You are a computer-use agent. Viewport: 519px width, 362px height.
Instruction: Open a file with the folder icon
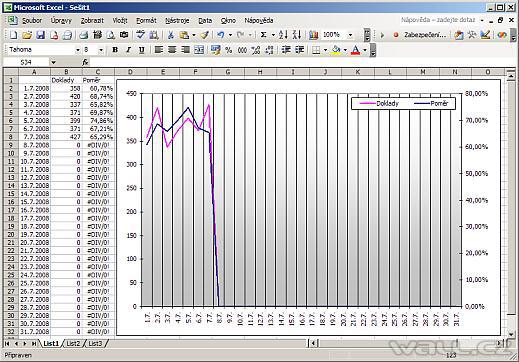(x=27, y=35)
